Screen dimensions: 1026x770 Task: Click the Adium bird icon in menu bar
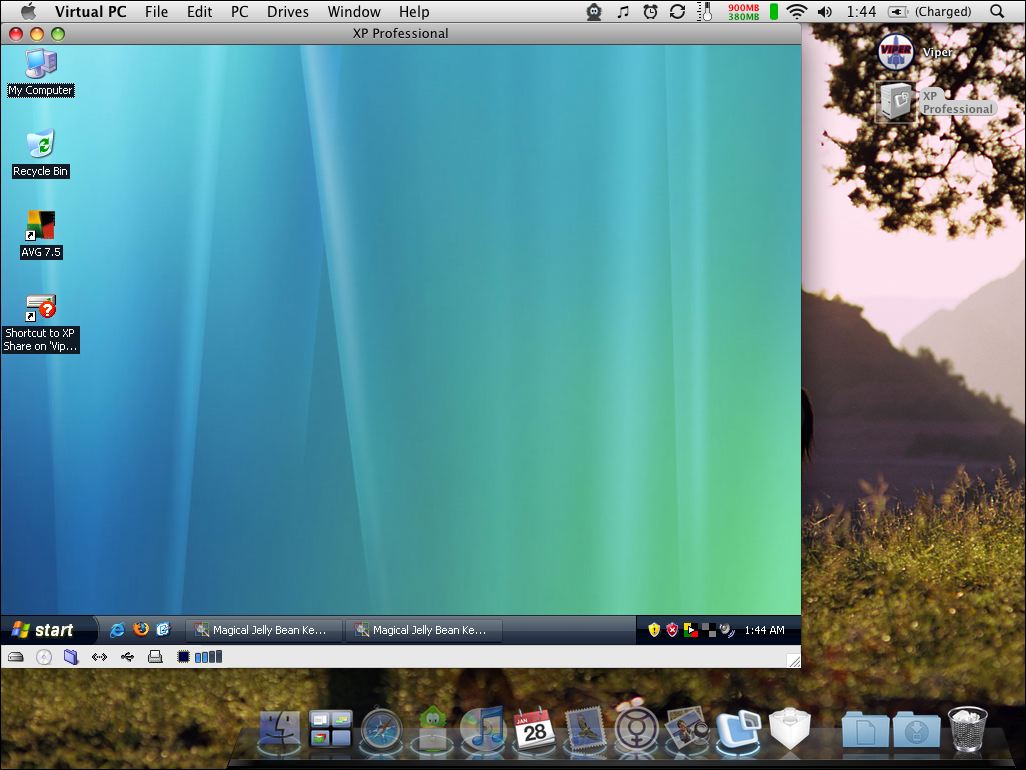(x=594, y=12)
